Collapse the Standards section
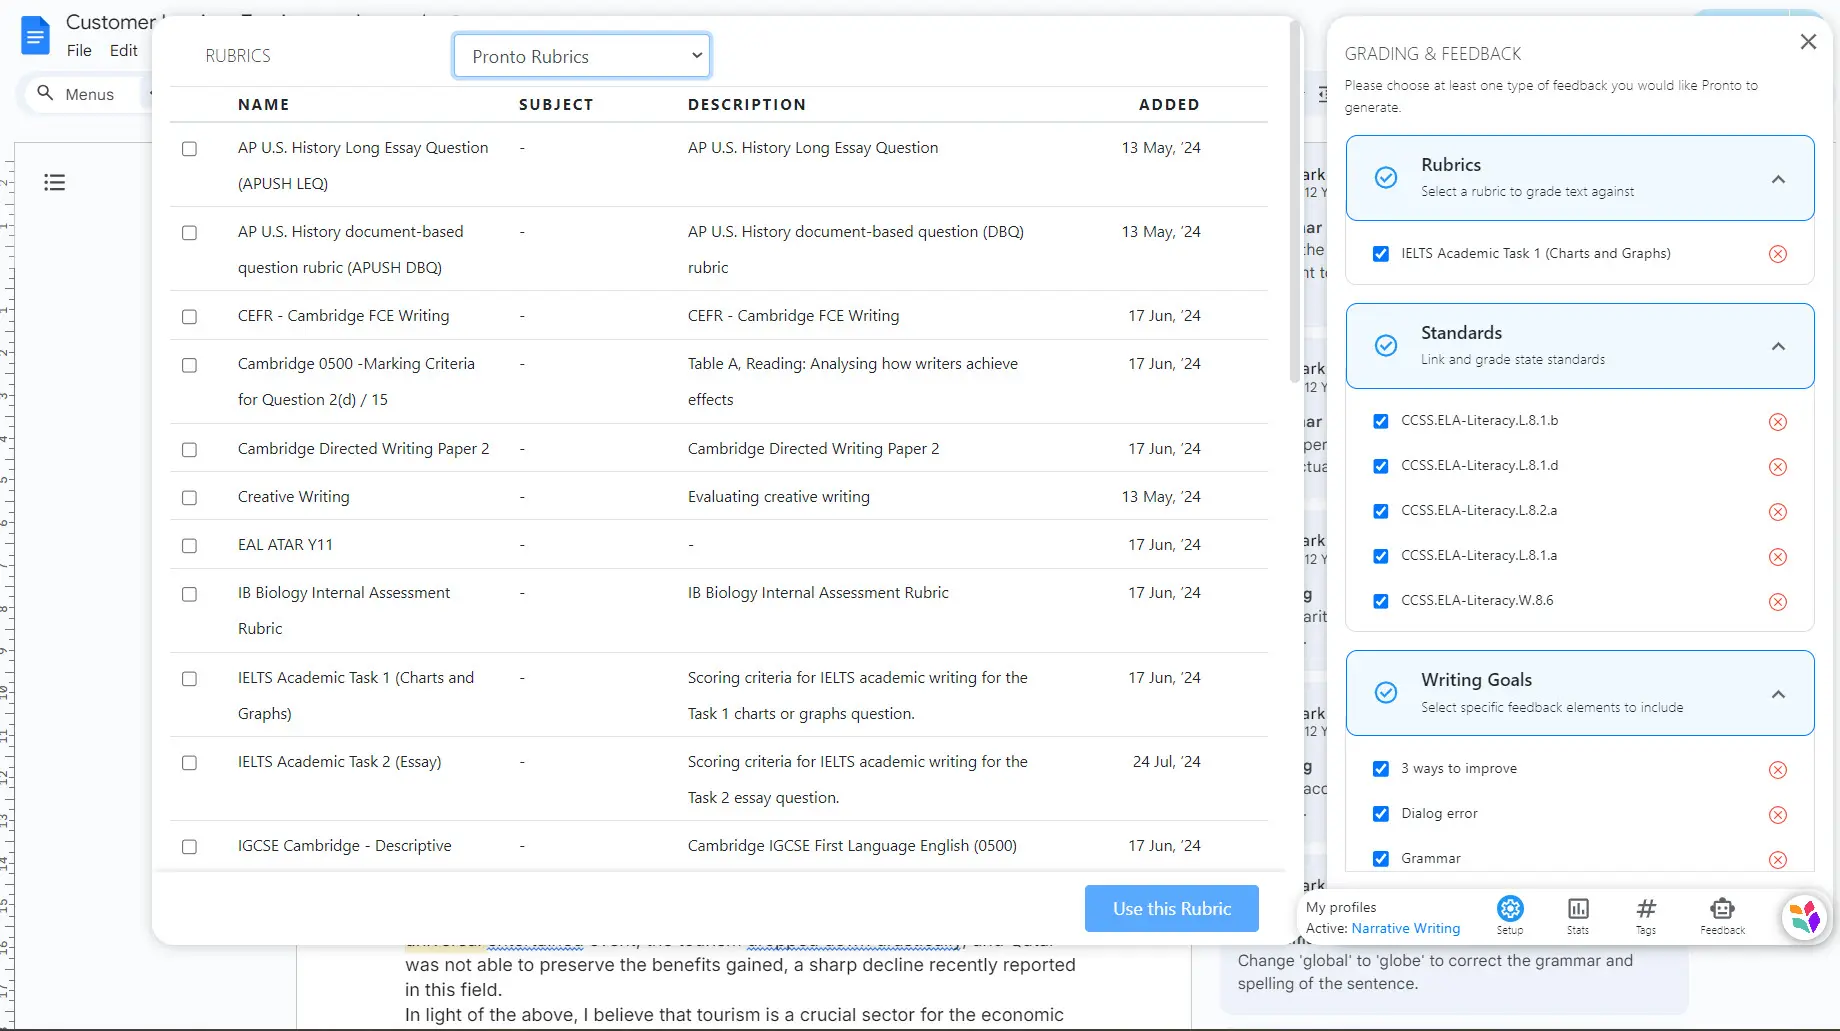The image size is (1840, 1031). click(1778, 347)
